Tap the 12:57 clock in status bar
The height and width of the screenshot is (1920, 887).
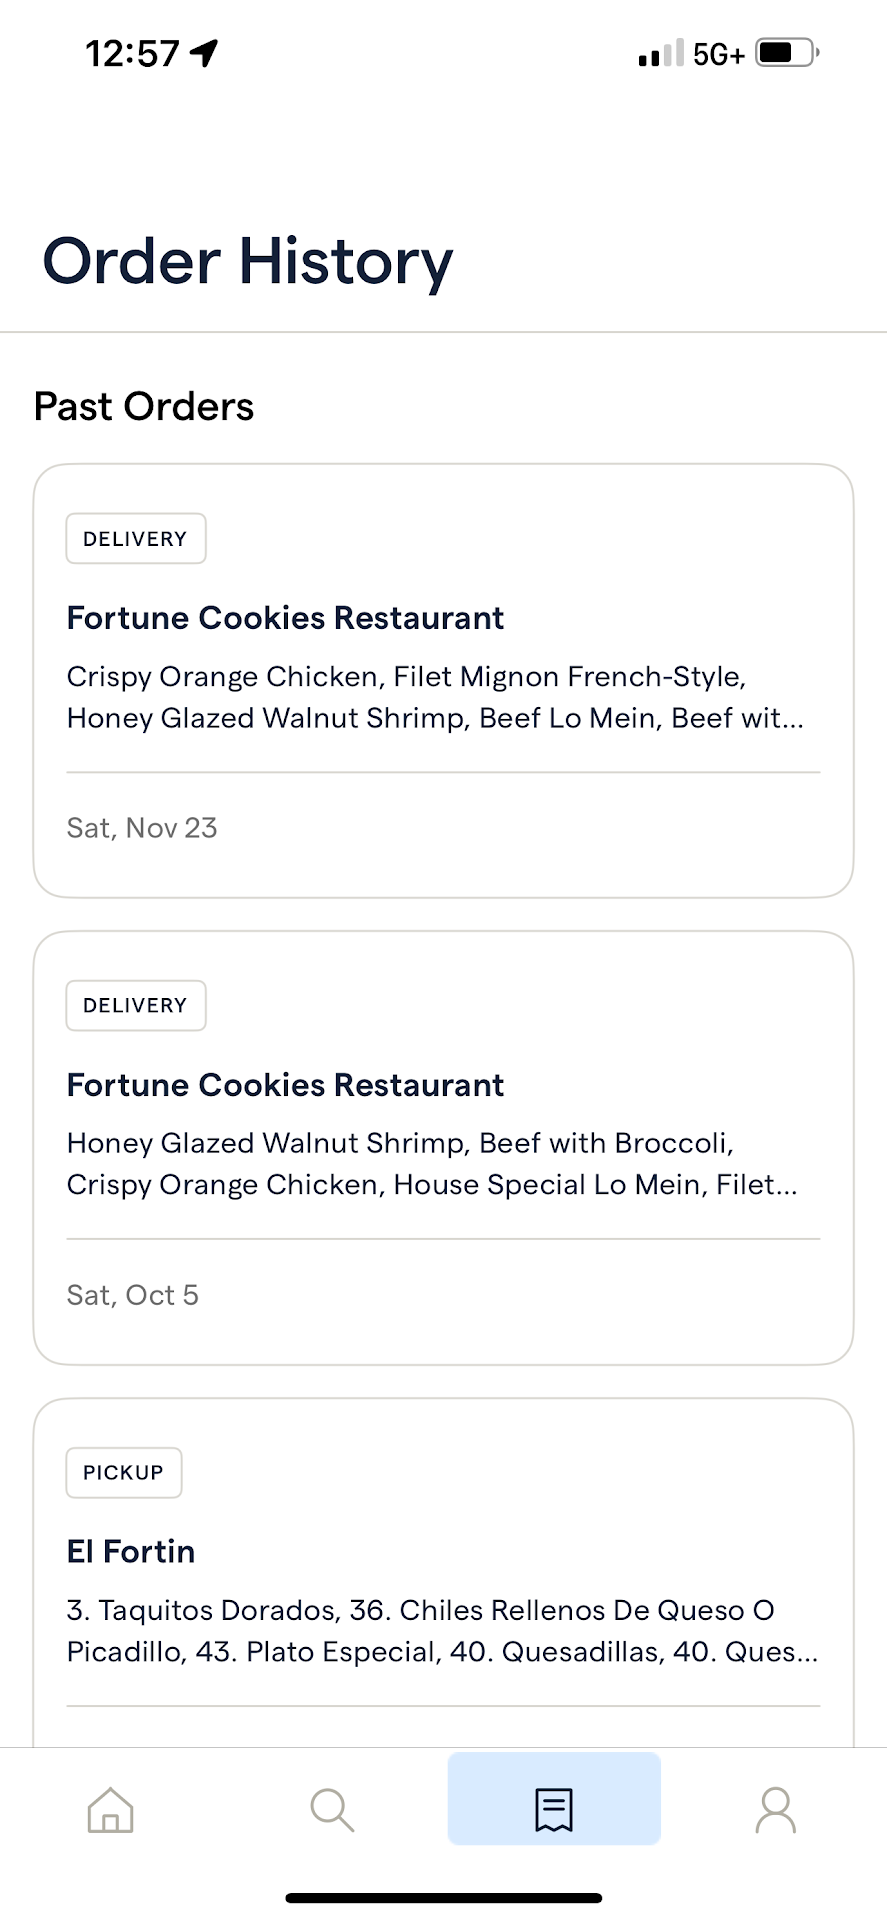133,53
